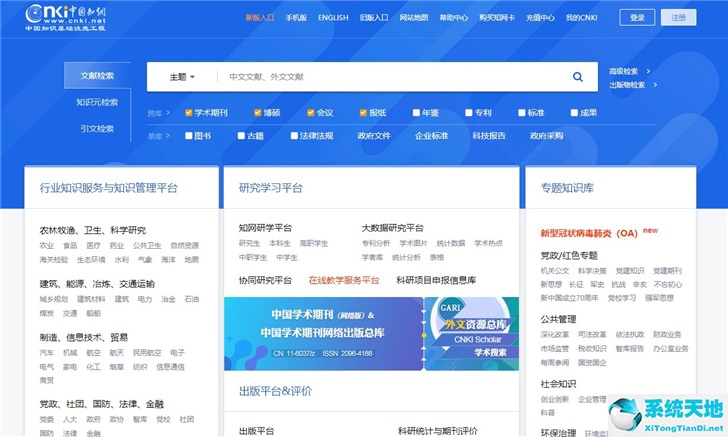
Task: Uncheck the 会议 checkbox
Action: tap(311, 113)
